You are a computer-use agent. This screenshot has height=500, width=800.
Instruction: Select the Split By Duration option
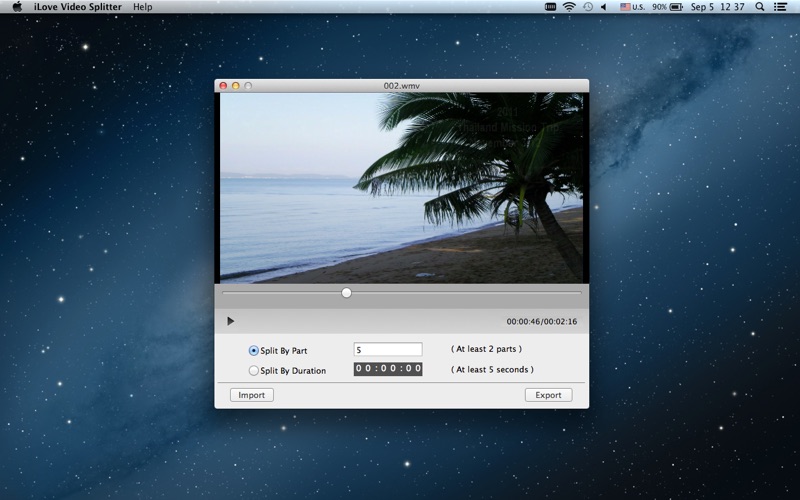point(253,370)
